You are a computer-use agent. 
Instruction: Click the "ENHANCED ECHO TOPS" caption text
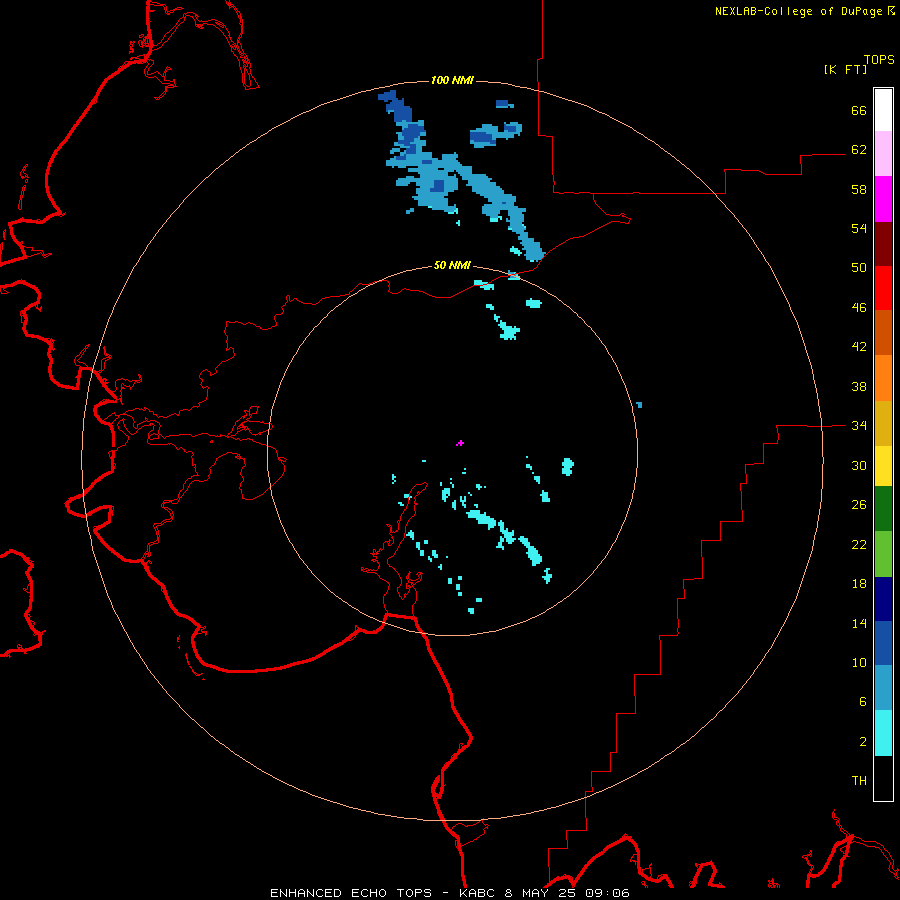351,893
